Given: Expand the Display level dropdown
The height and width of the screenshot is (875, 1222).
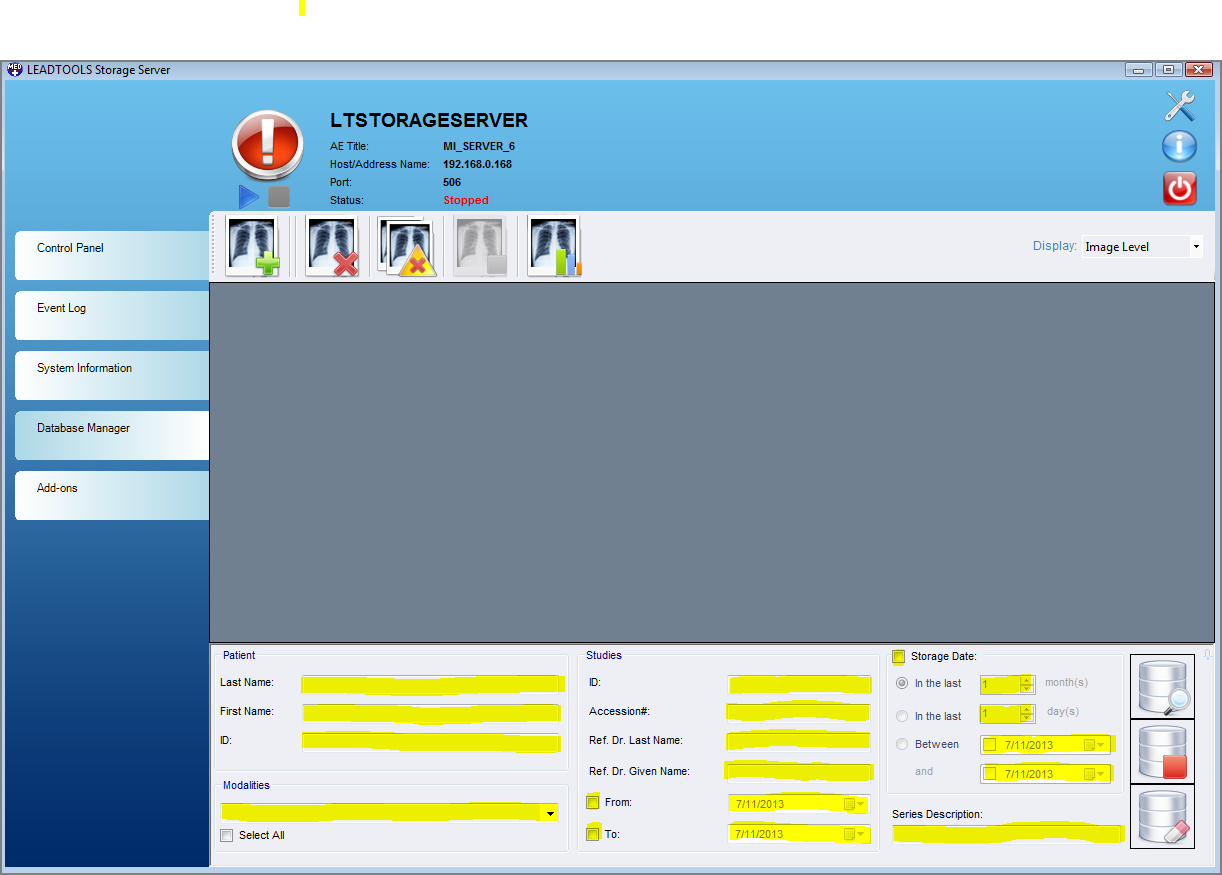Looking at the screenshot, I should pyautogui.click(x=1195, y=247).
